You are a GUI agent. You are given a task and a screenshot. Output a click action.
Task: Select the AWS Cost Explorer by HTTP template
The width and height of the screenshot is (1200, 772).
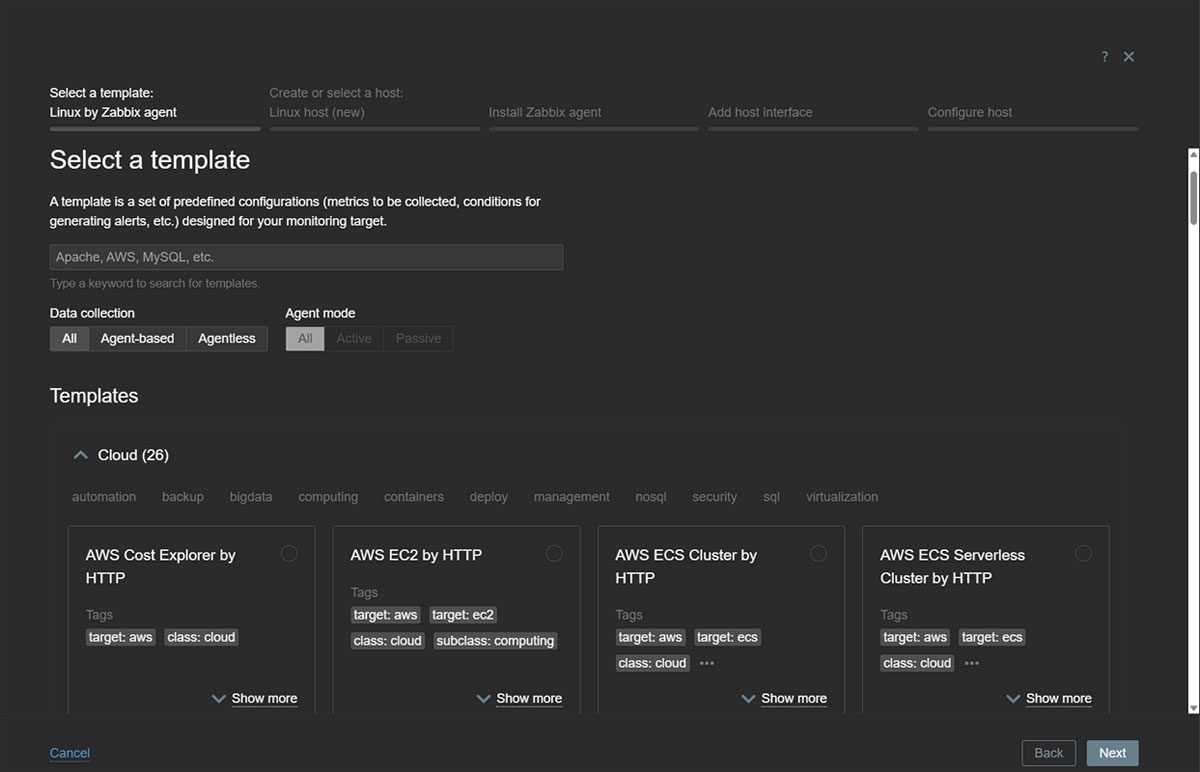(289, 553)
